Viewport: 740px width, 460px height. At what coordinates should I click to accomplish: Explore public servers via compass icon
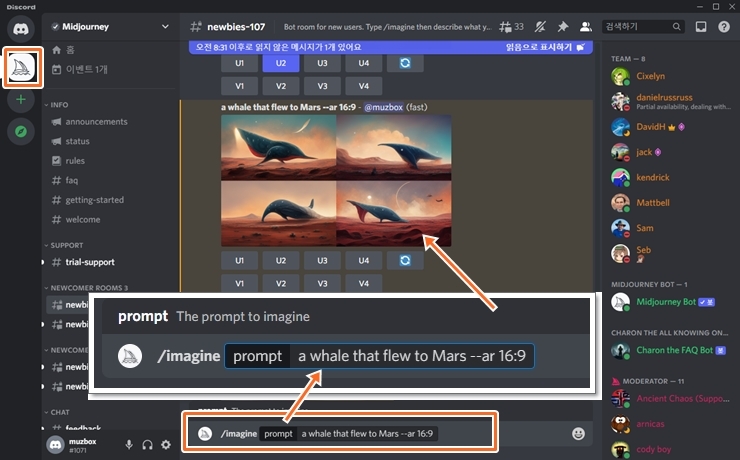[20, 132]
